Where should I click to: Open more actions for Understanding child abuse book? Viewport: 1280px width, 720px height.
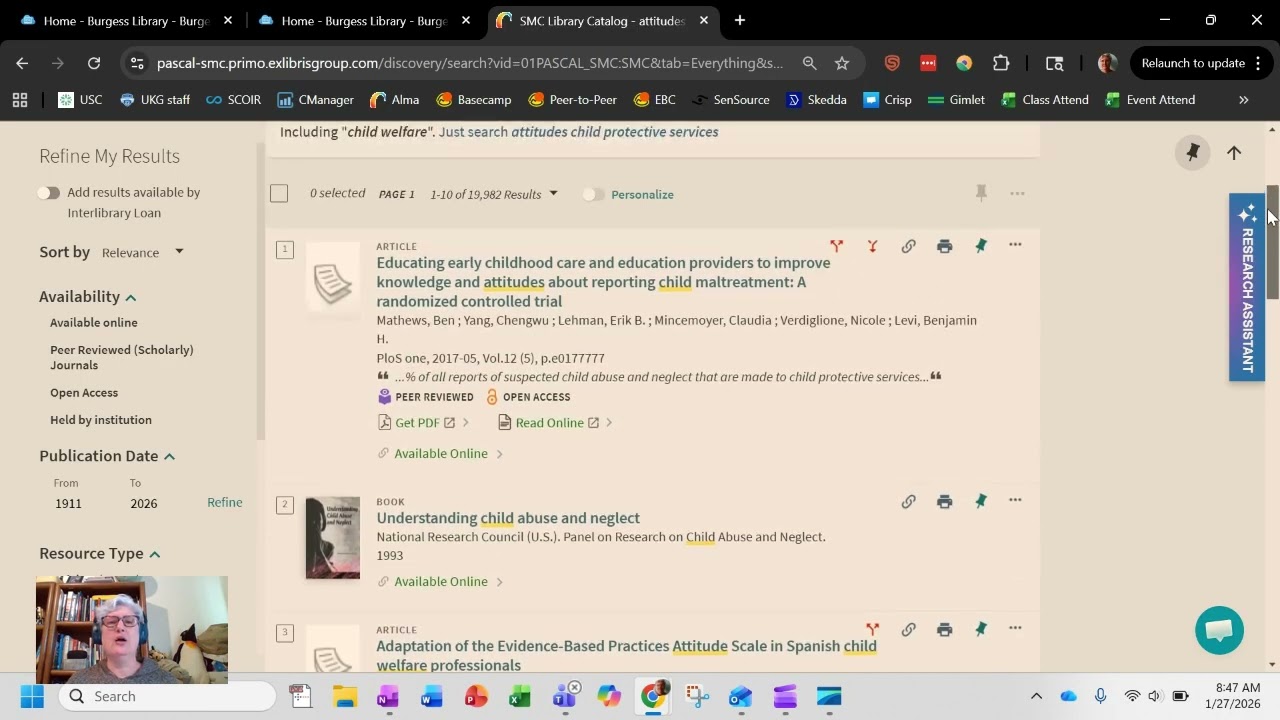click(1015, 500)
